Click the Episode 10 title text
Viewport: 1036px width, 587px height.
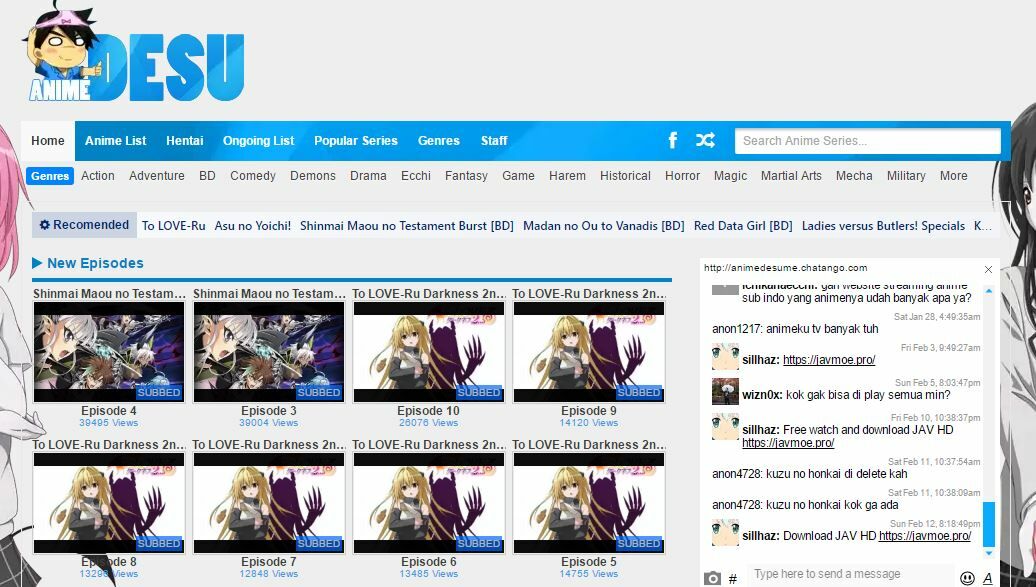tap(429, 411)
